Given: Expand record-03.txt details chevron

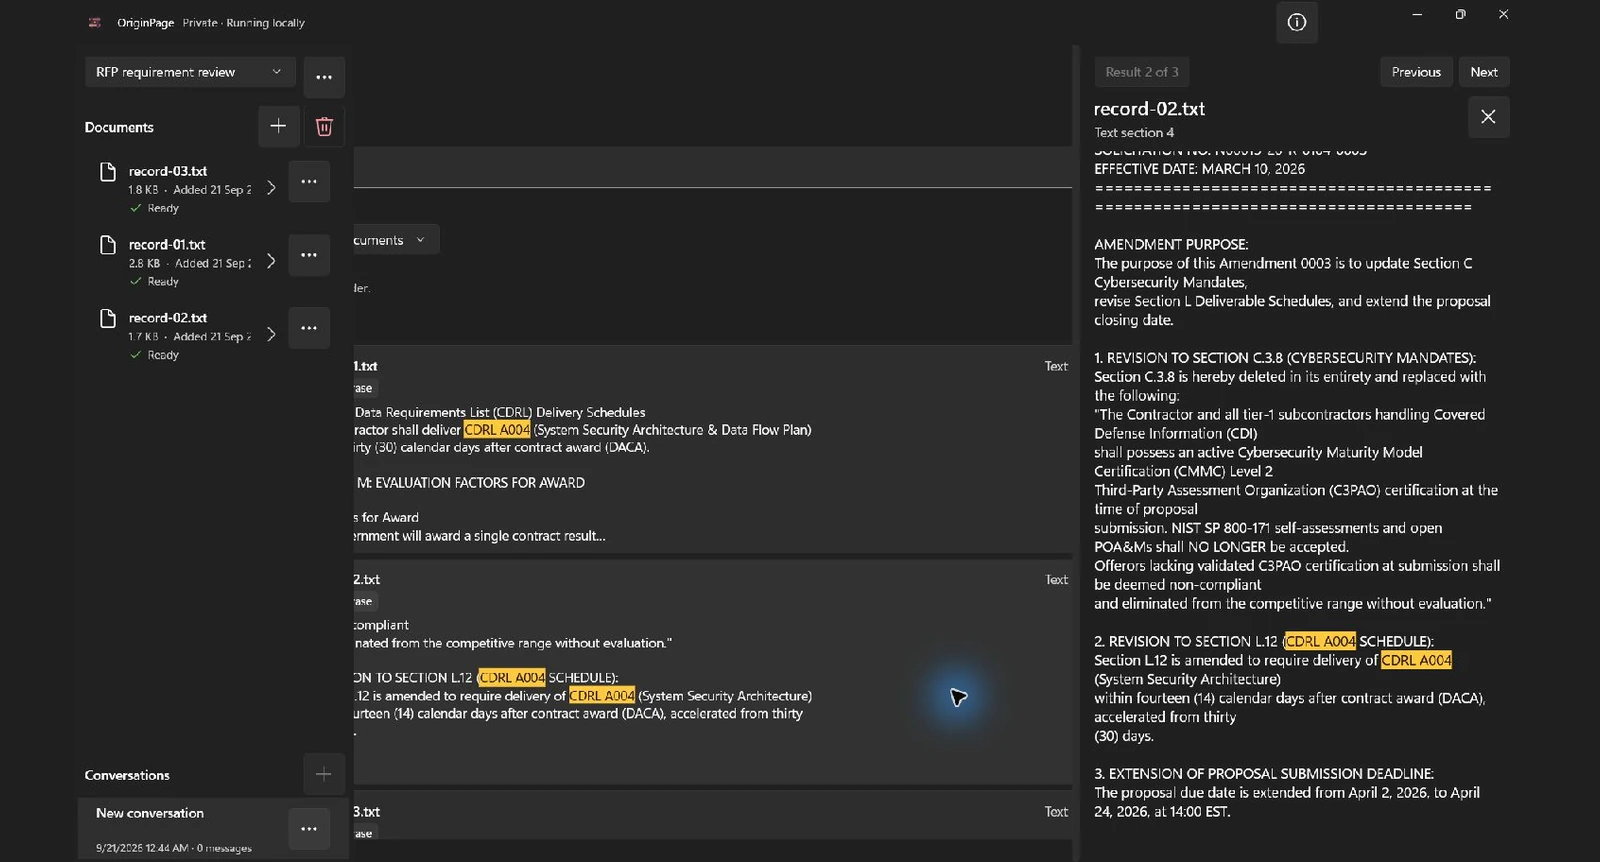Looking at the screenshot, I should [271, 188].
